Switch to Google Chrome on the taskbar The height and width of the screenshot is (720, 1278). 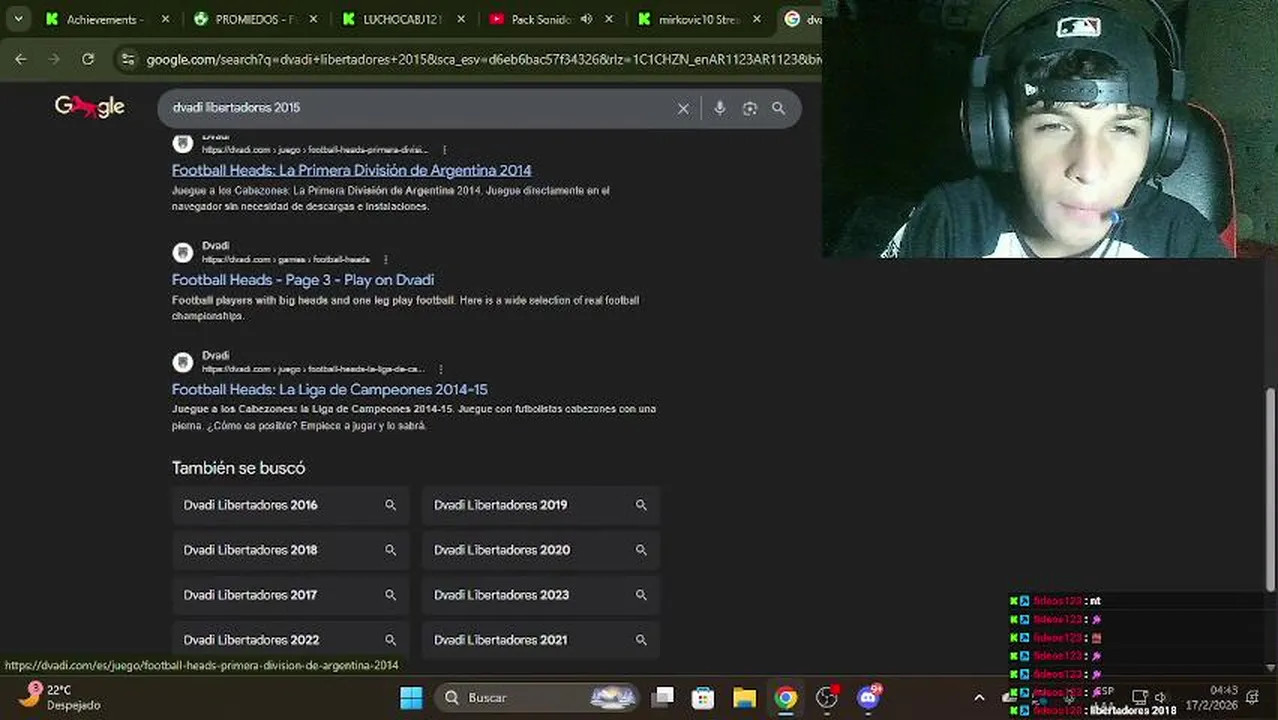click(786, 698)
